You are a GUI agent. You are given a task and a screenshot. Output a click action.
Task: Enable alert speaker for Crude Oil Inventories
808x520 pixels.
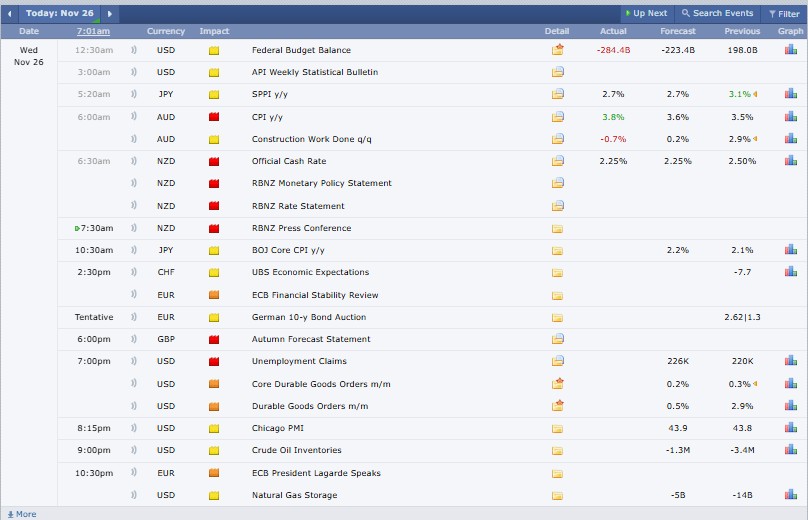tap(134, 450)
